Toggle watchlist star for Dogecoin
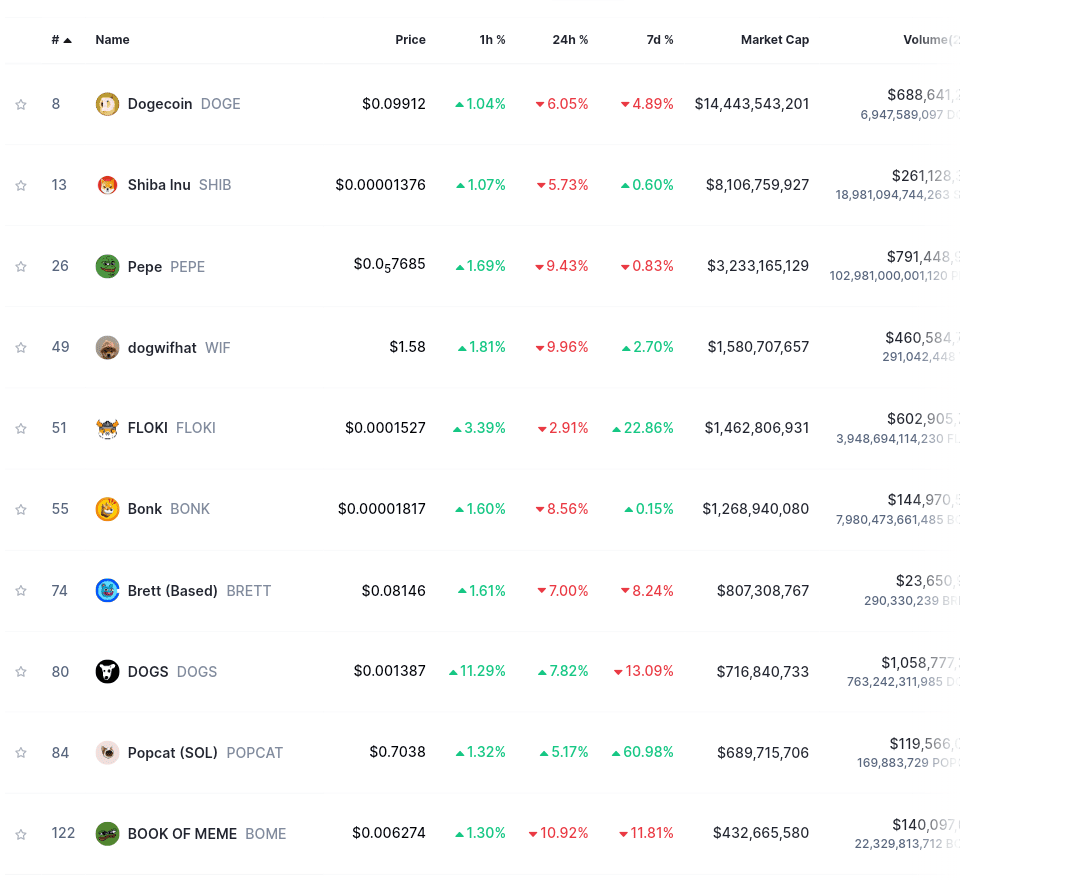 [21, 104]
